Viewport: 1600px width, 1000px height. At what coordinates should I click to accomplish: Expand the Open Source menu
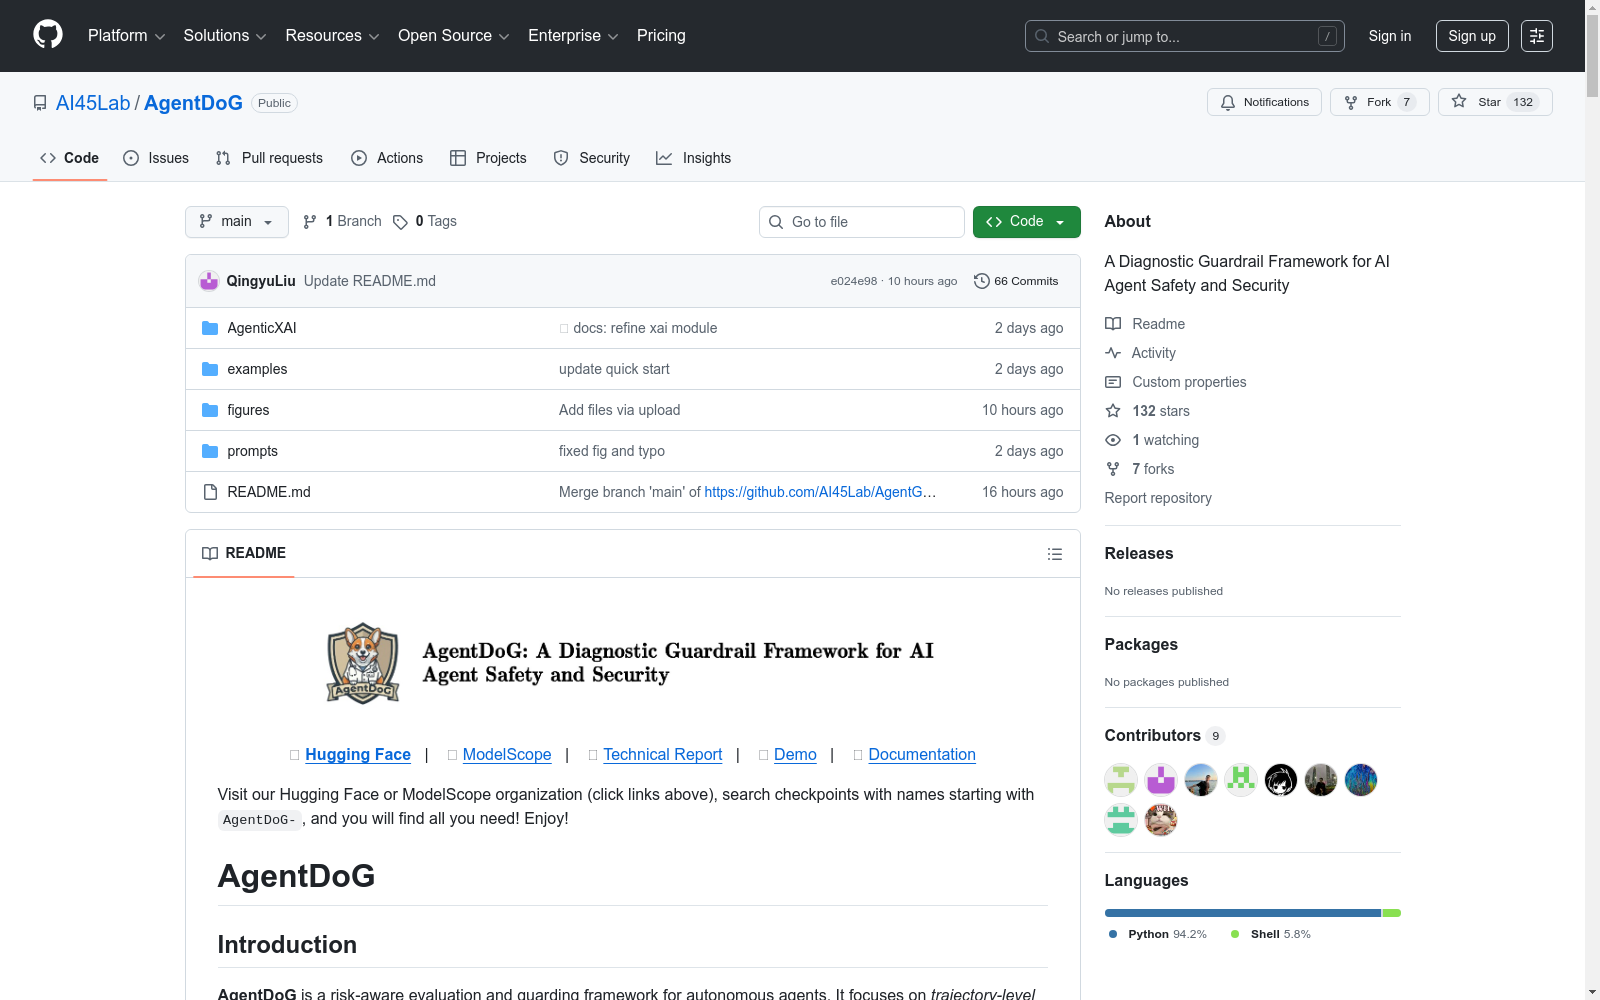click(x=454, y=36)
